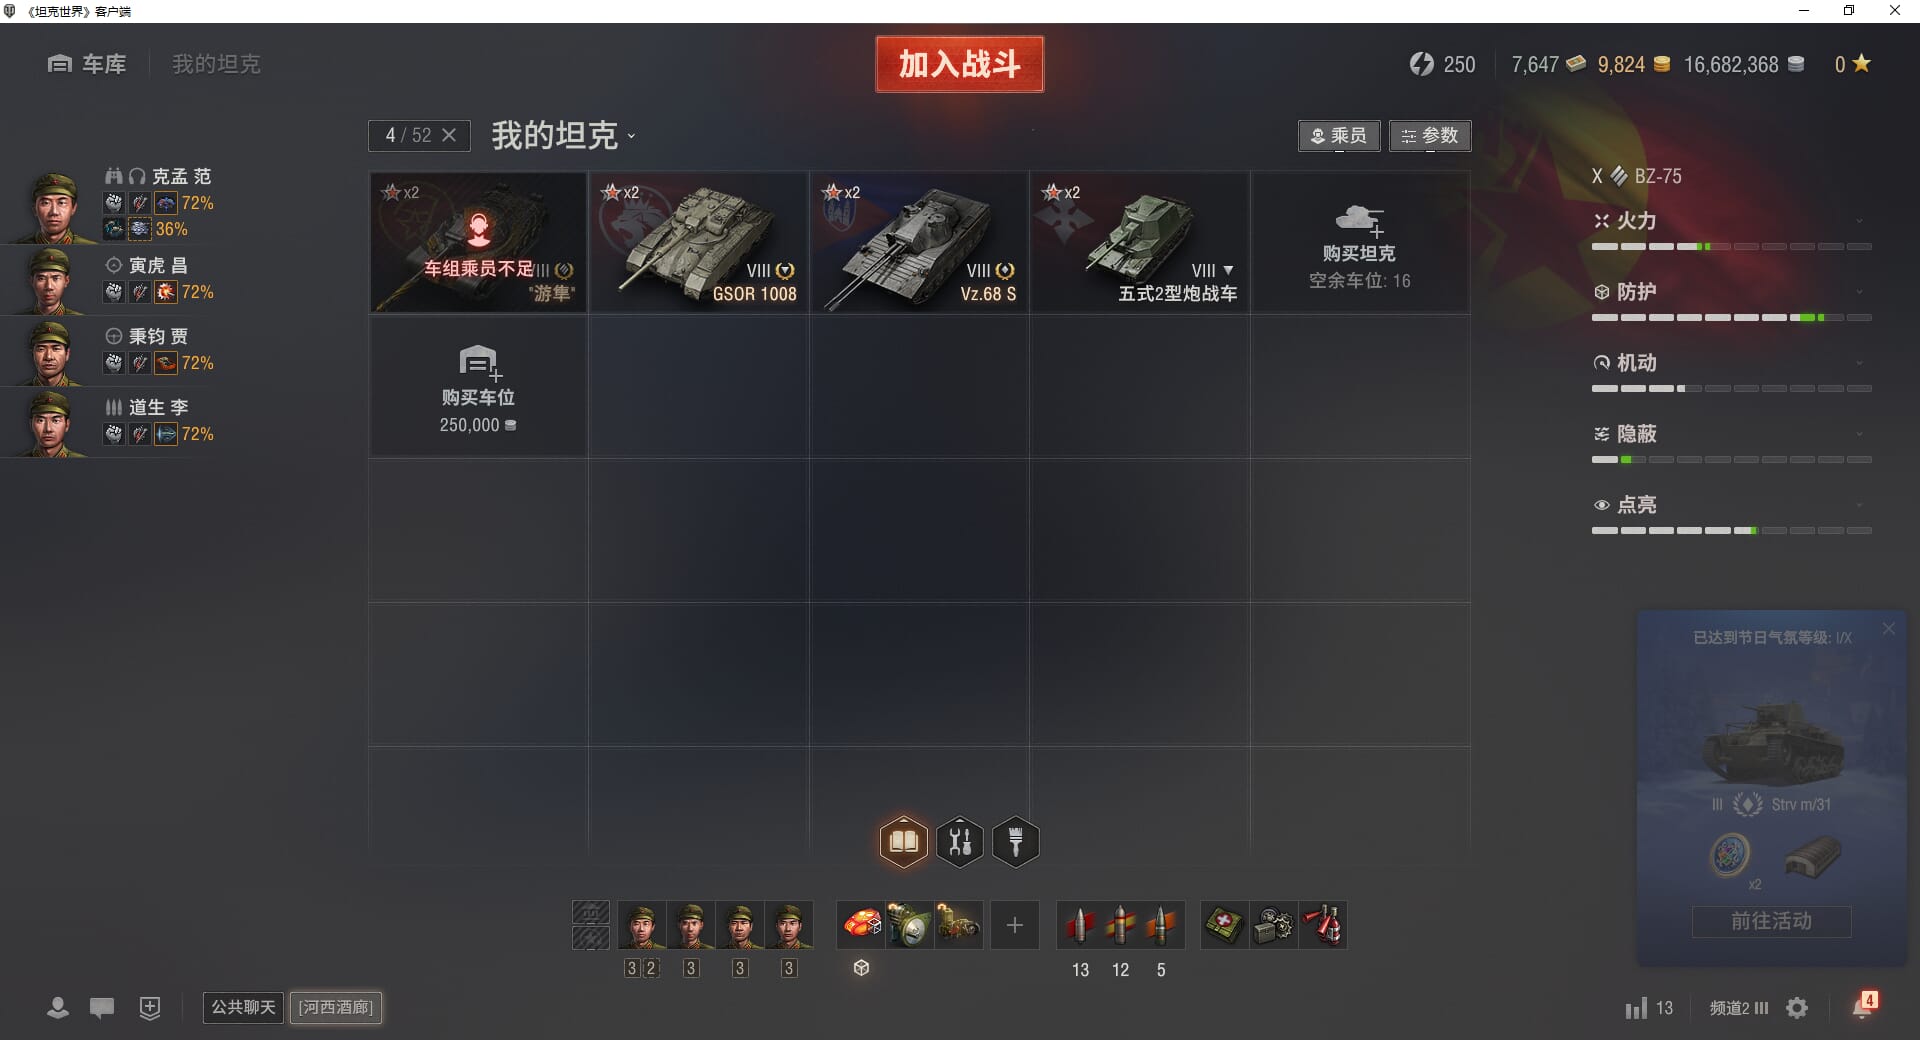Expand the 火力 firepower stat row
1920x1040 pixels.
(x=1731, y=231)
